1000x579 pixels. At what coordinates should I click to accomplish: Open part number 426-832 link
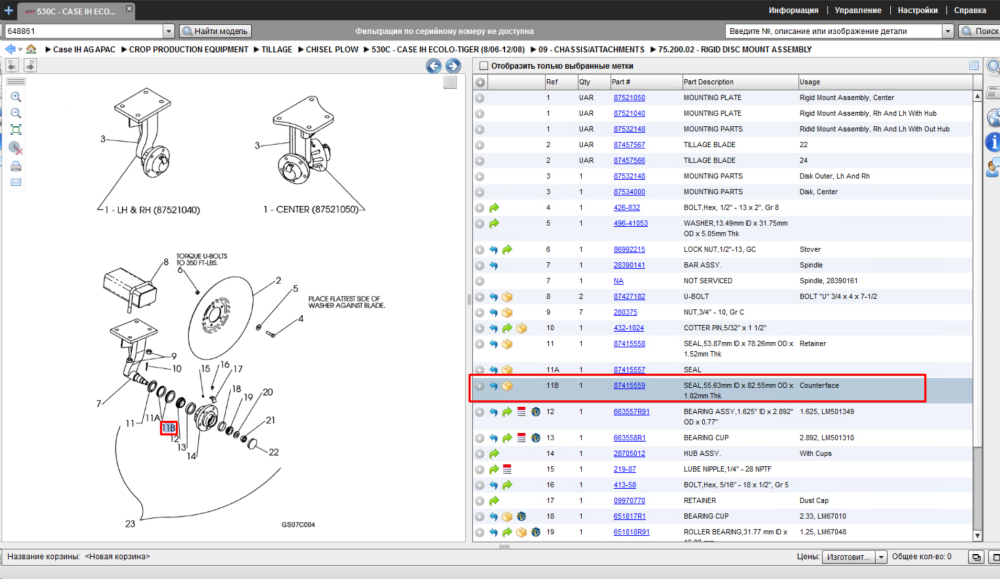click(x=626, y=208)
